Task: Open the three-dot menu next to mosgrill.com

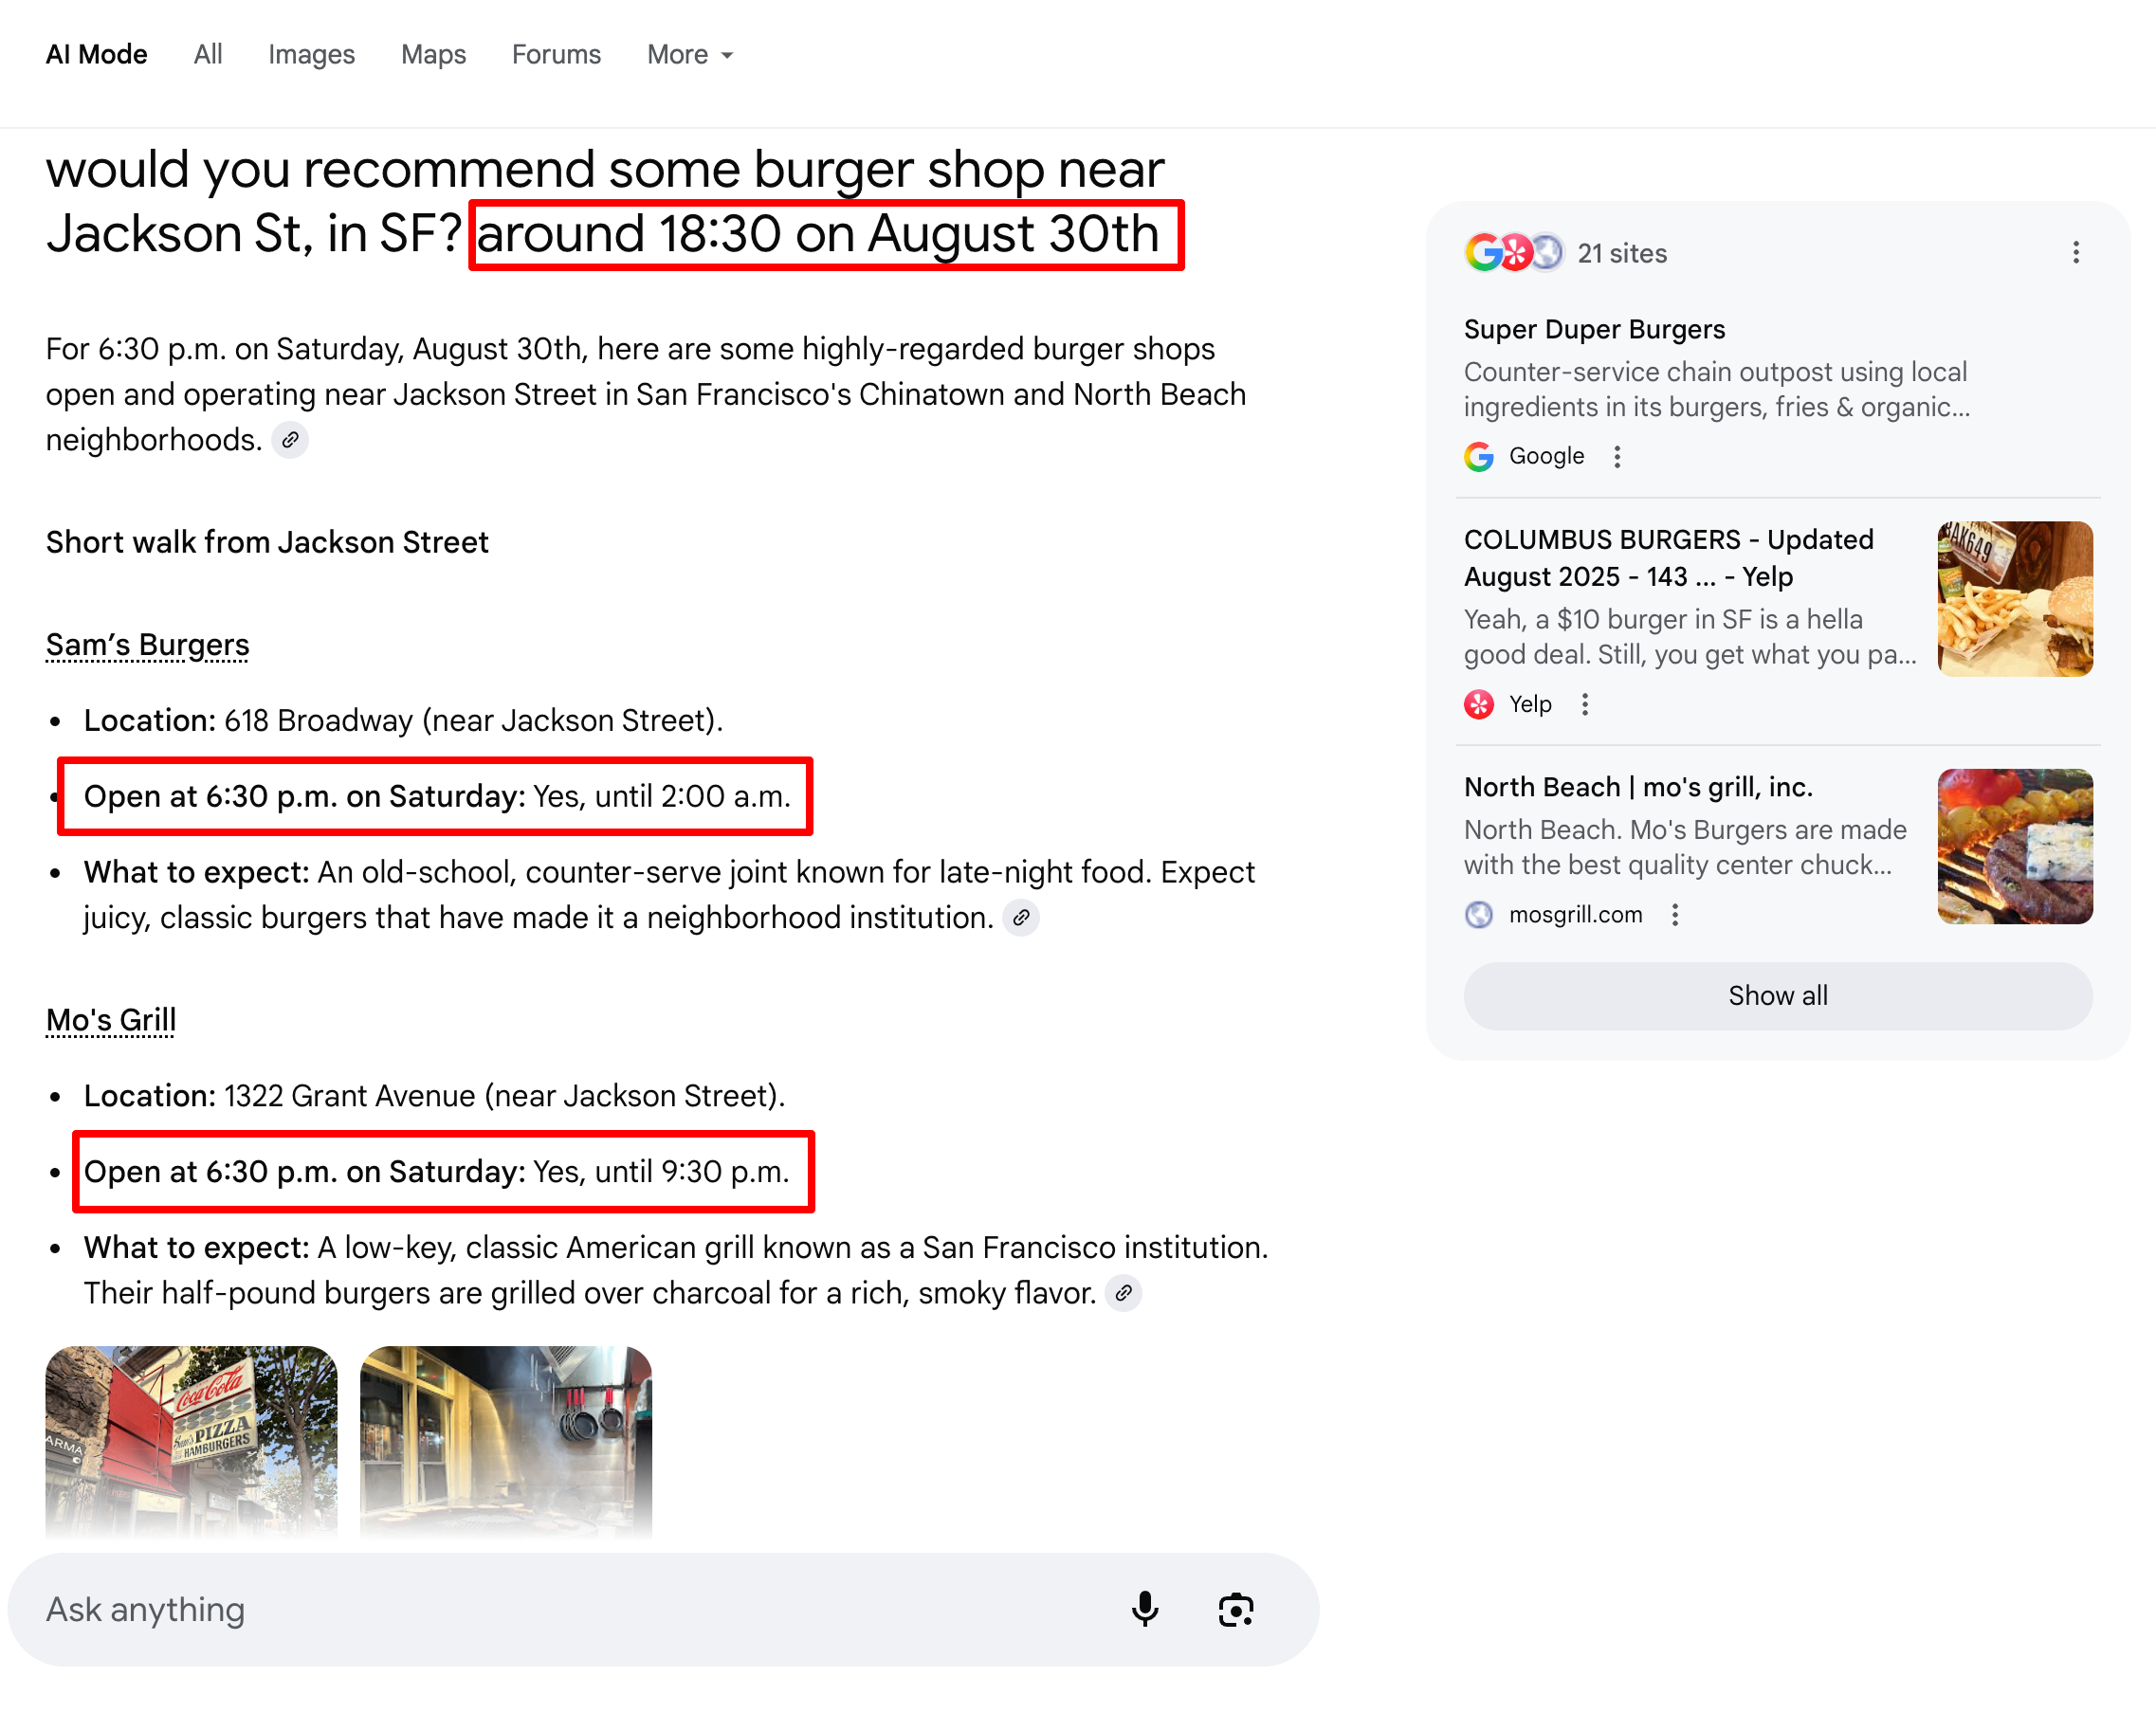Action: 1675,914
